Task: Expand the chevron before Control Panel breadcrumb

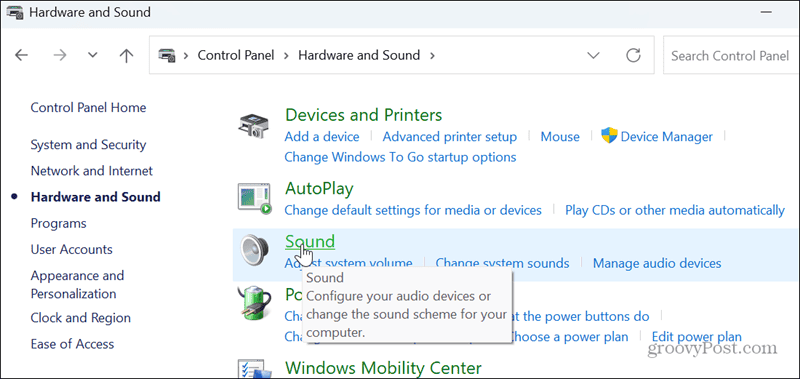Action: click(186, 55)
